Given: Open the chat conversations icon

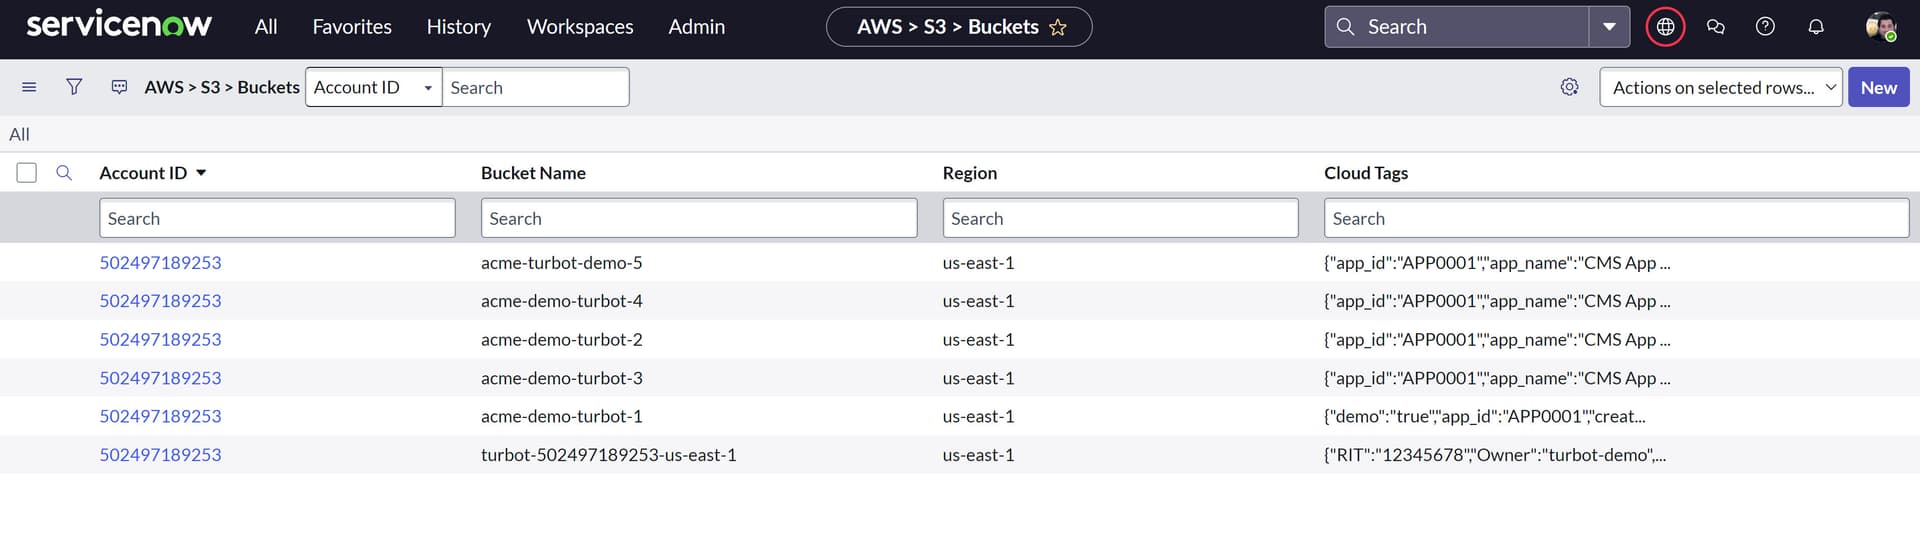Looking at the screenshot, I should click(1715, 27).
